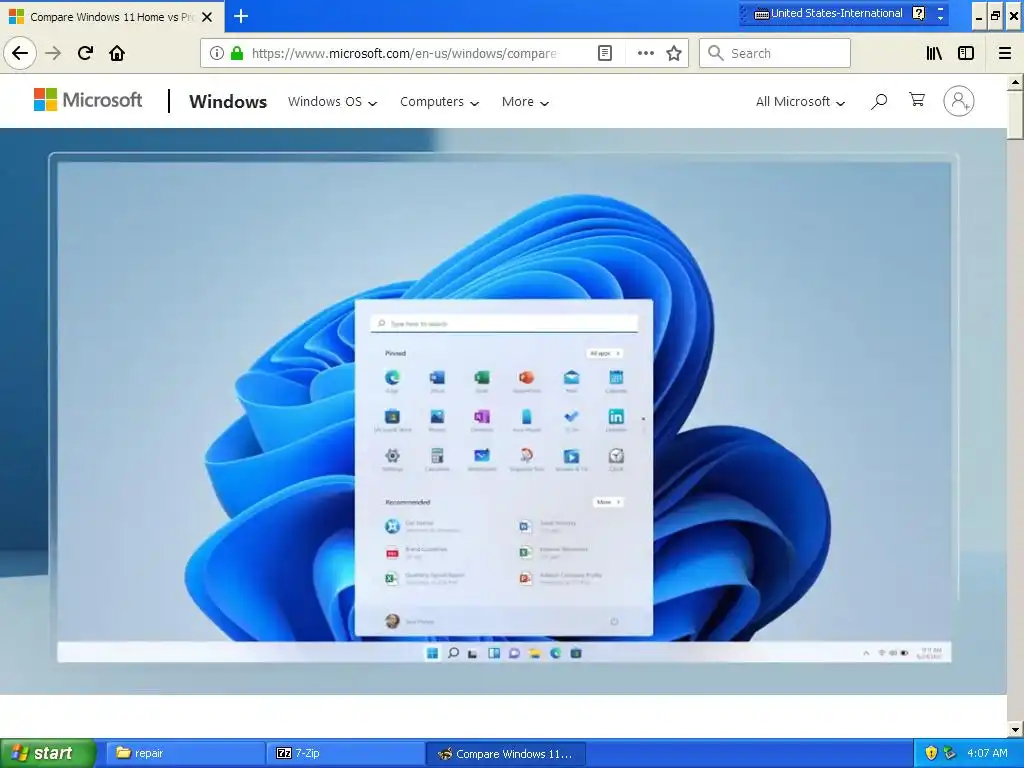Select the Compare Windows 11 Home tab

[112, 16]
